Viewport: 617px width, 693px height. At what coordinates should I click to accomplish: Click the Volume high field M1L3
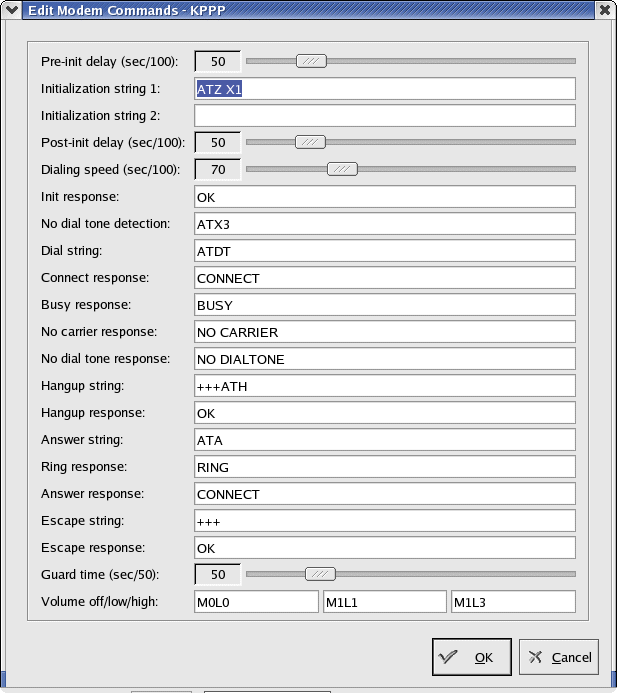[x=514, y=602]
